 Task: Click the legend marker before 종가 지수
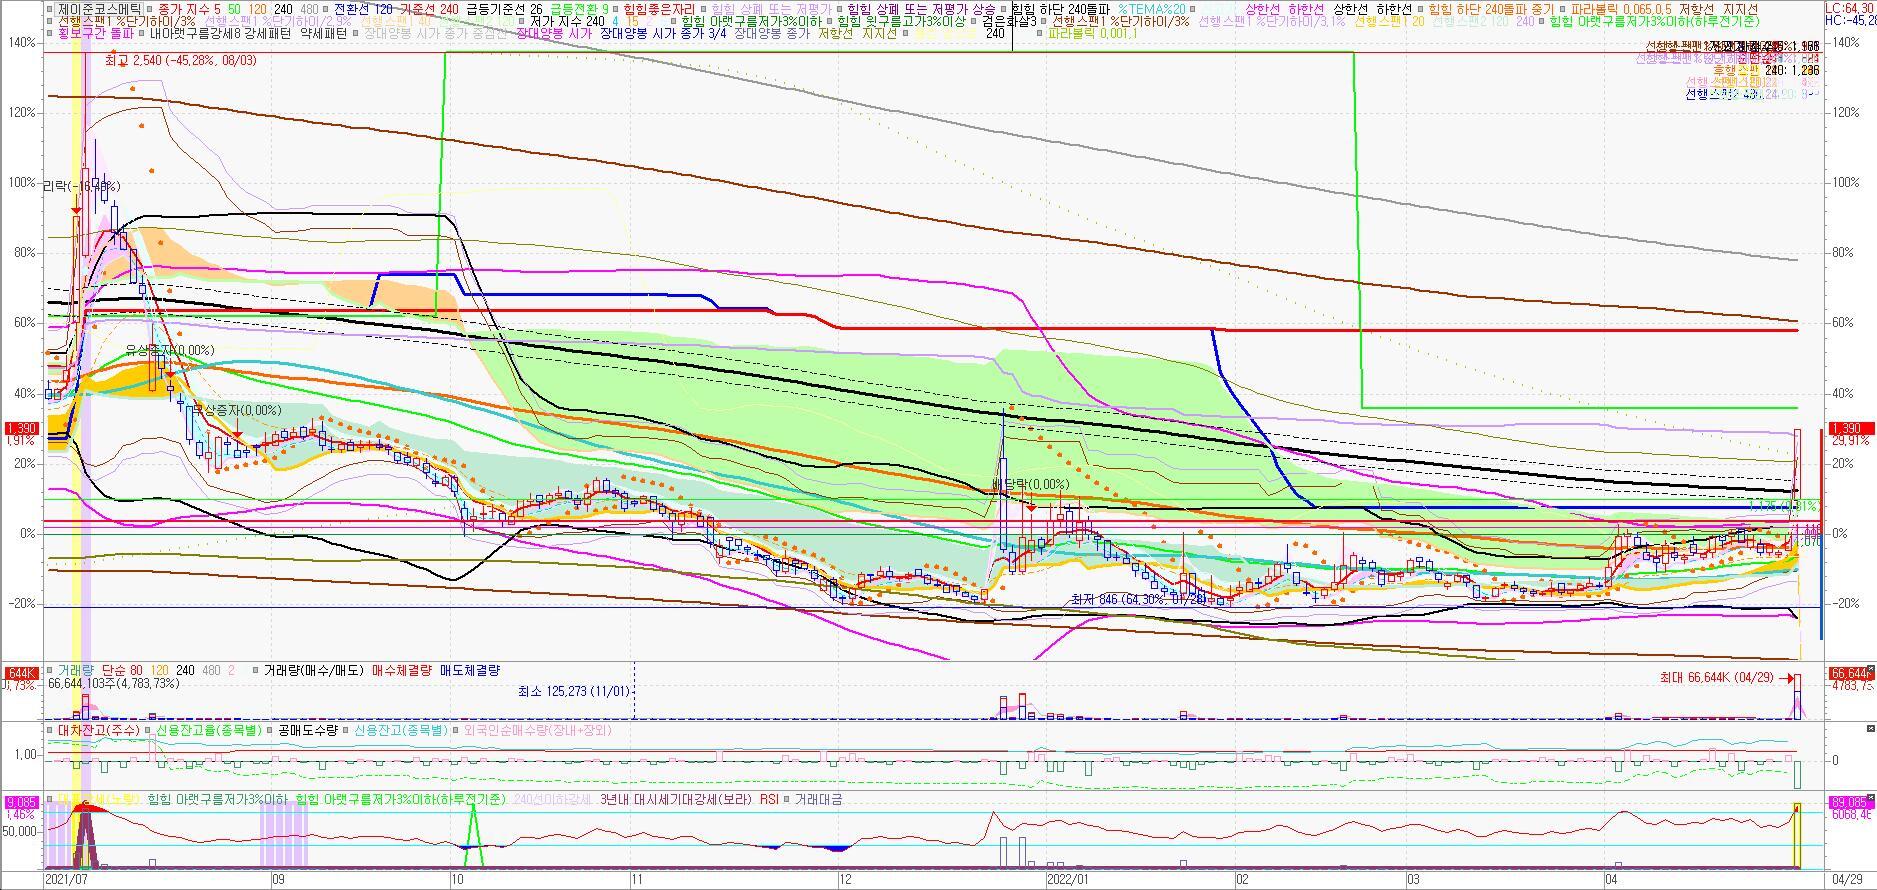click(149, 8)
